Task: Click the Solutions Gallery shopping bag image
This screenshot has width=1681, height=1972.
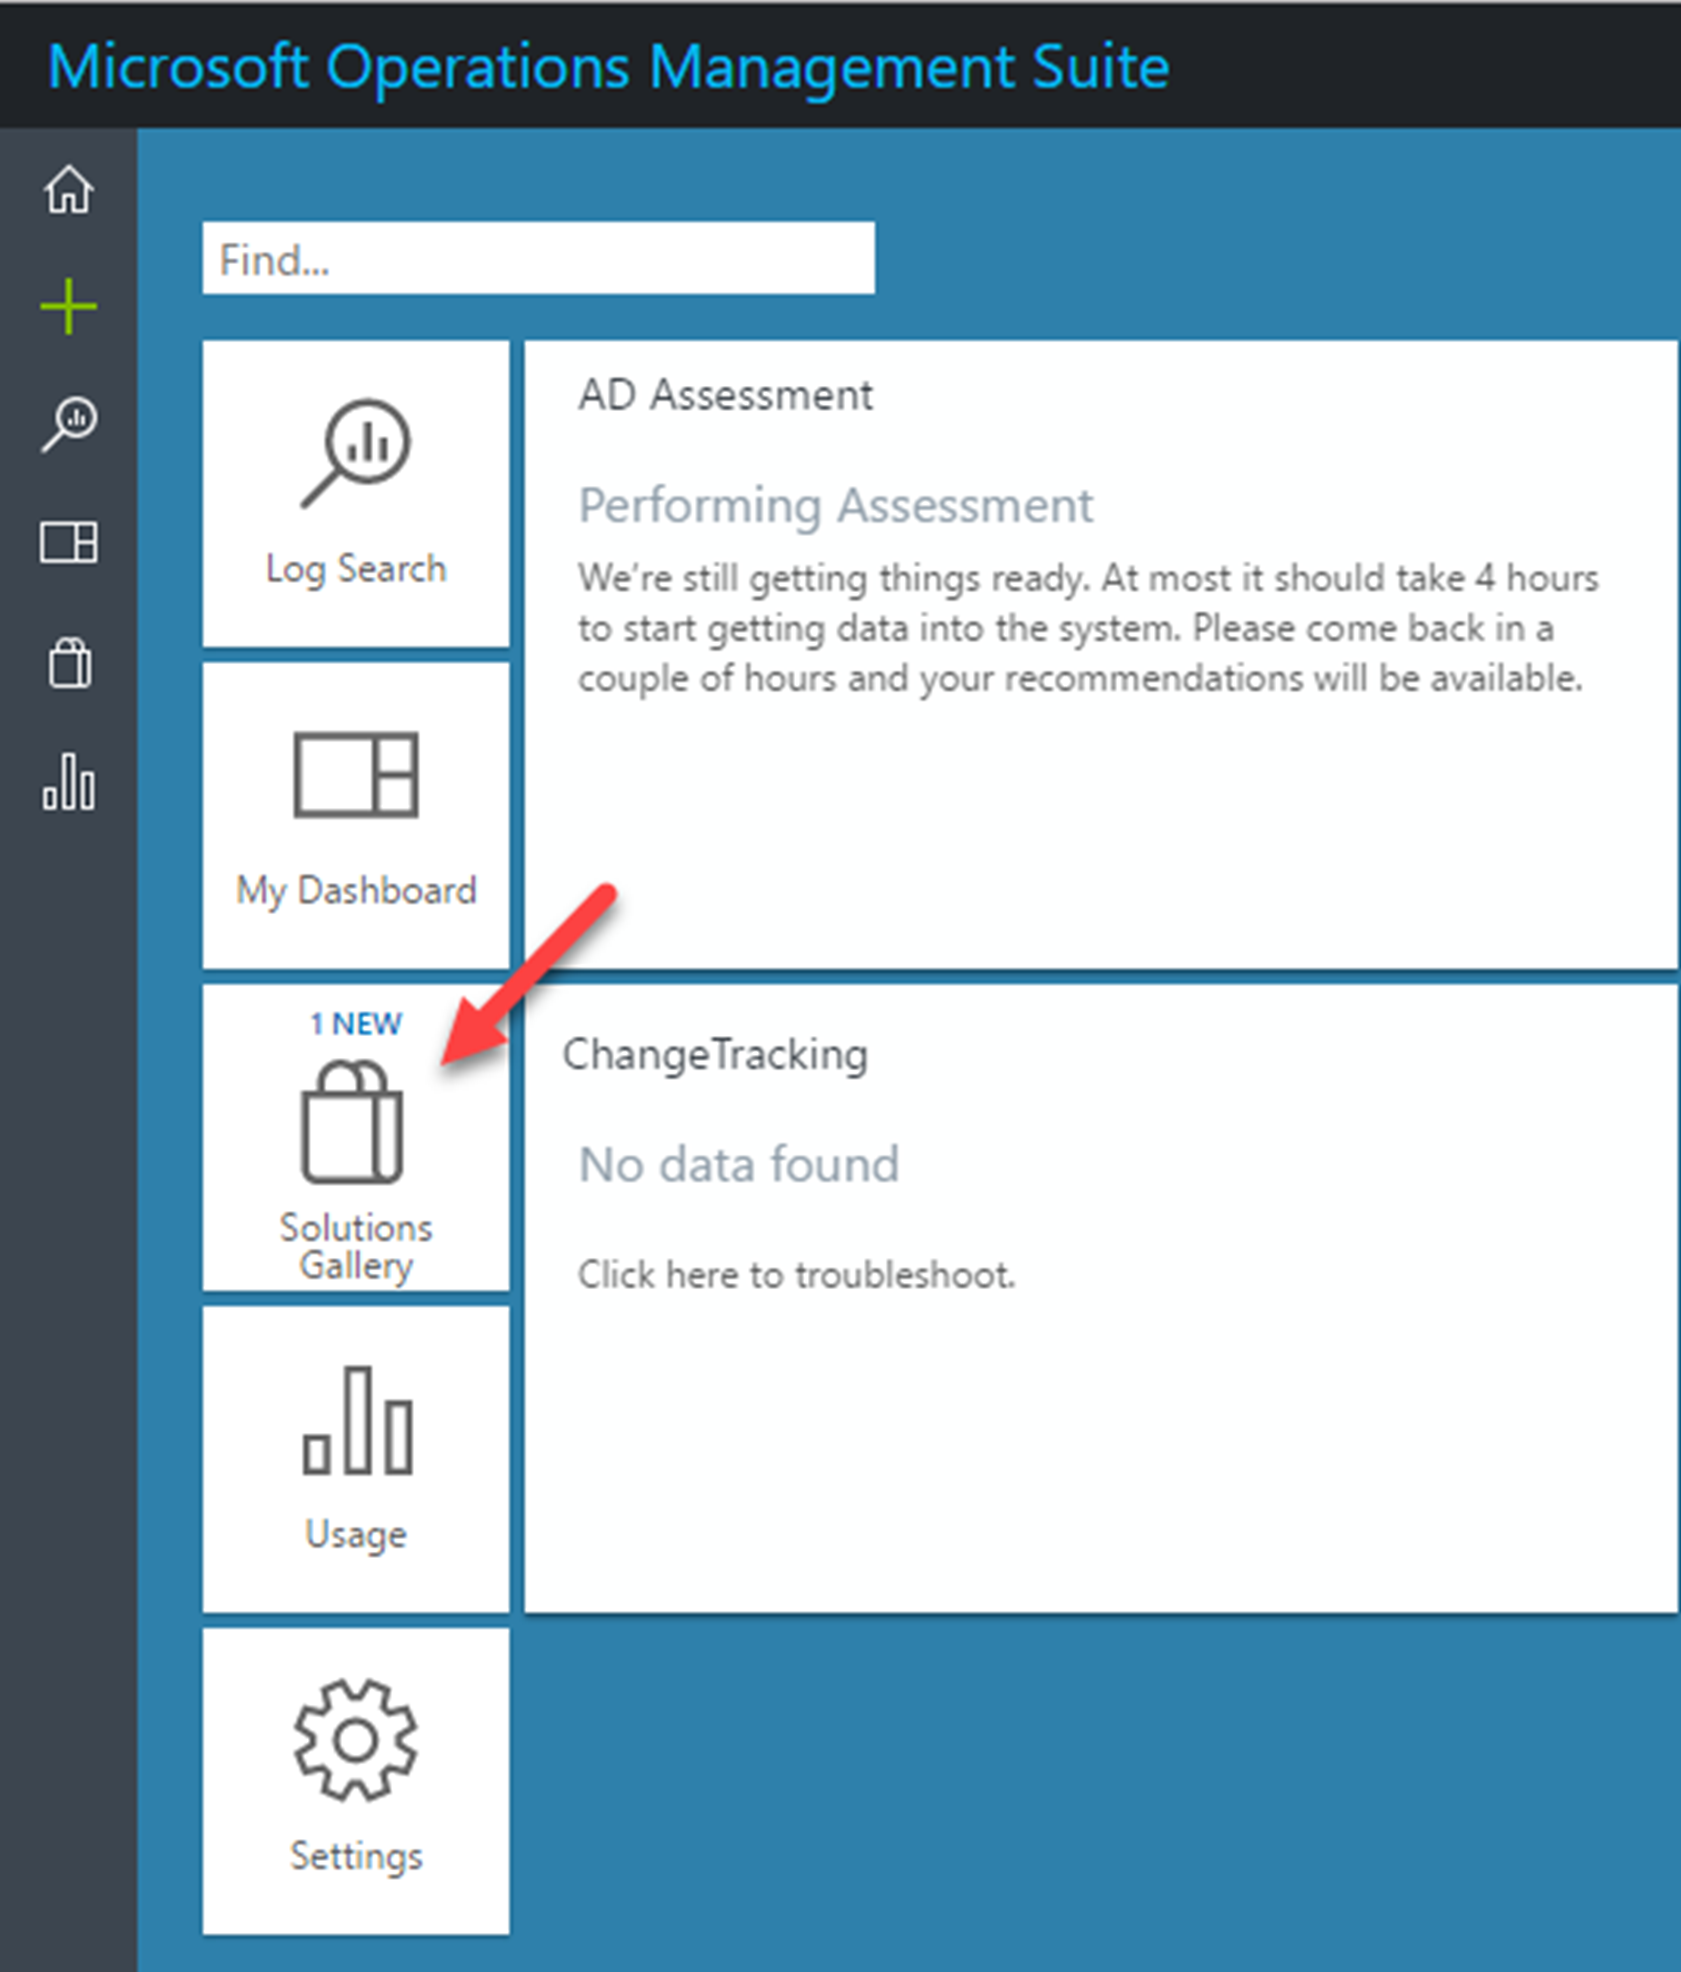Action: pyautogui.click(x=352, y=1117)
